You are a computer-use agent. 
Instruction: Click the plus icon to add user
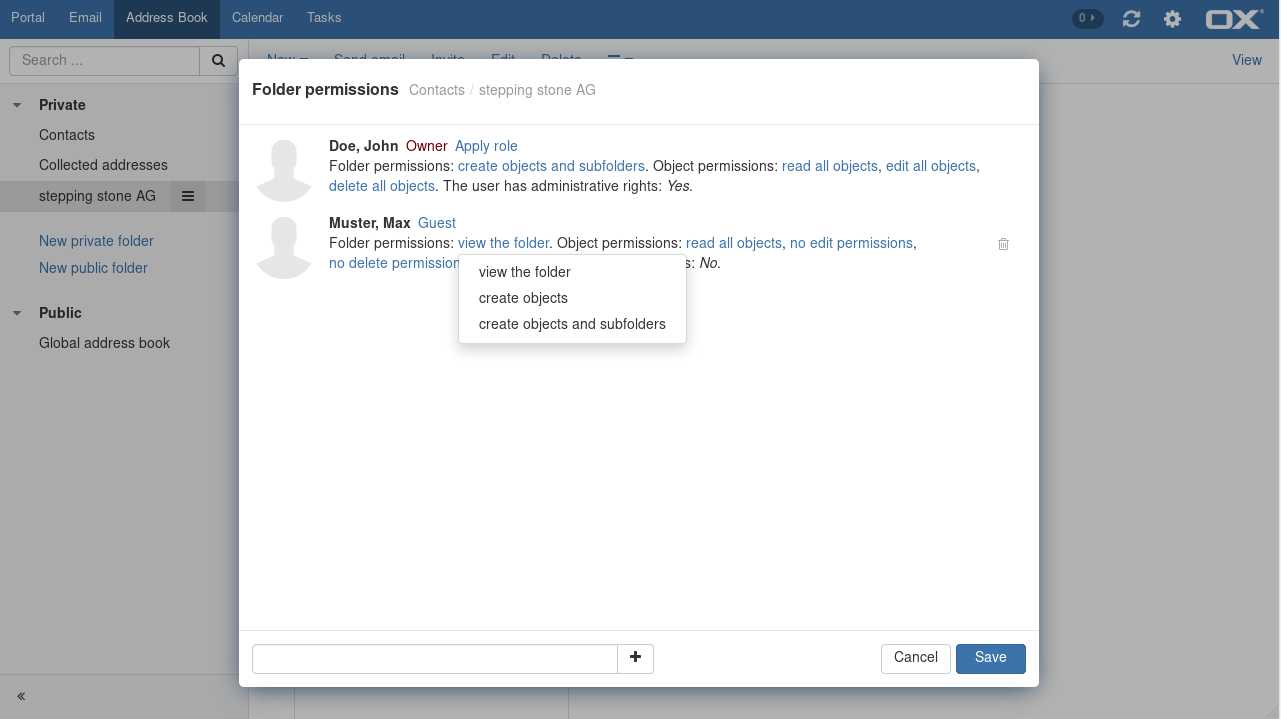(635, 658)
